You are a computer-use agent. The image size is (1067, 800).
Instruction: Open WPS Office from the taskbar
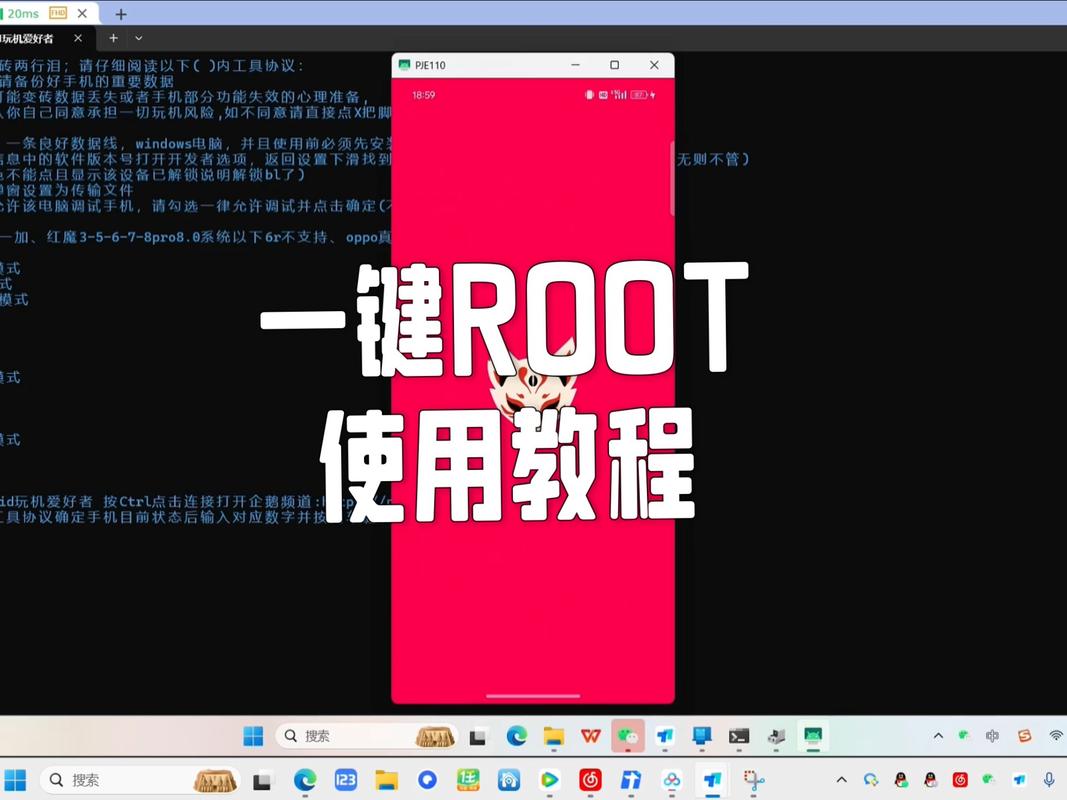590,735
